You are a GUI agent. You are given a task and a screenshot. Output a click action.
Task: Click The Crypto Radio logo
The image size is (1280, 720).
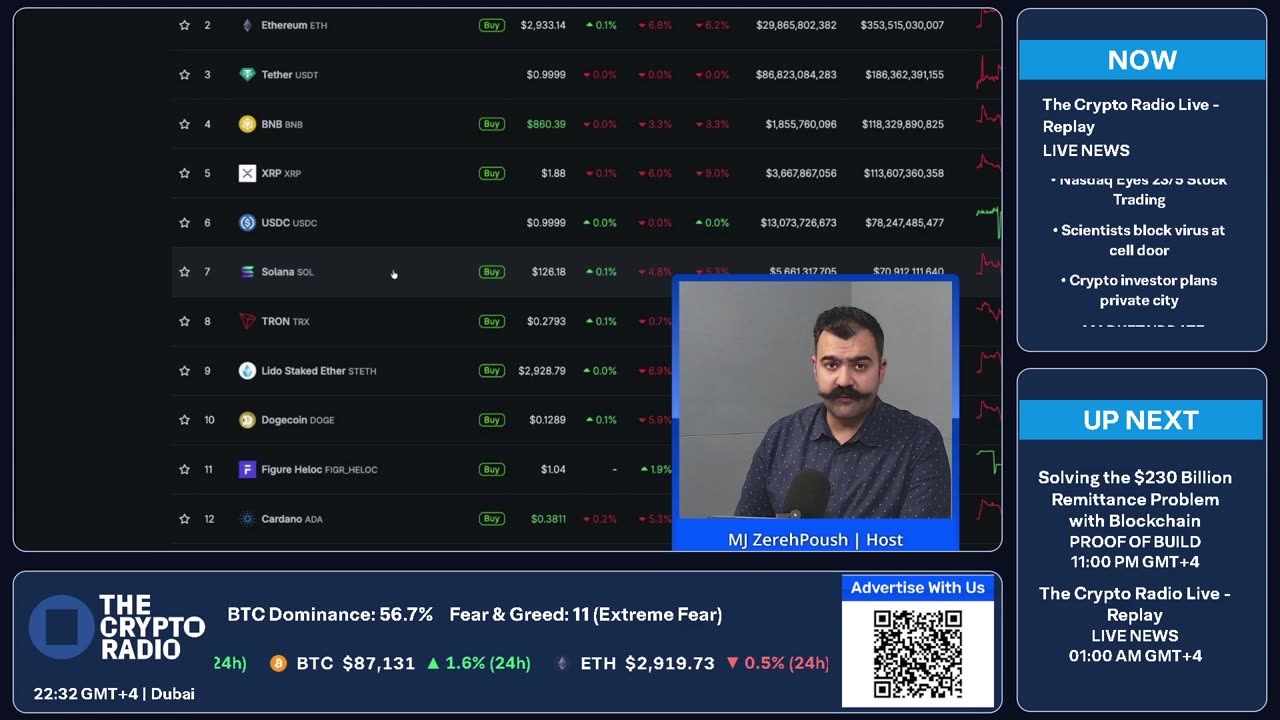[x=117, y=627]
